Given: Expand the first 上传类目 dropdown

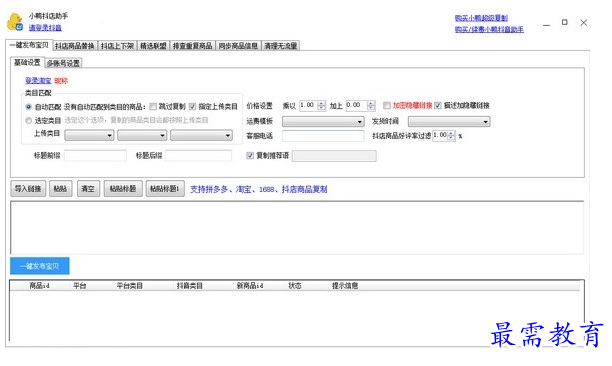Looking at the screenshot, I should click(89, 135).
